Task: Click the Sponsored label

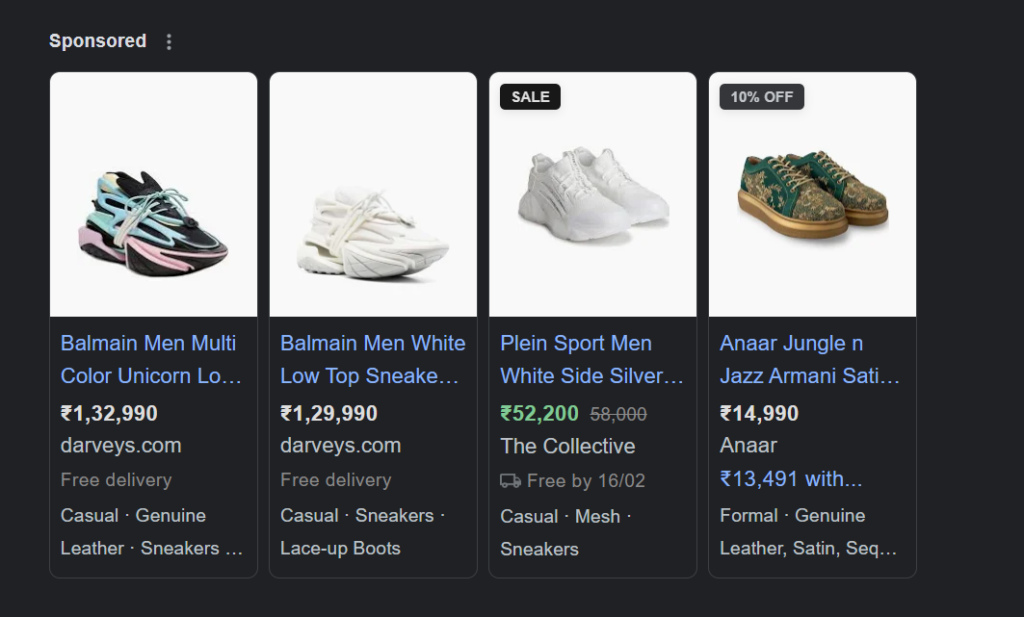Action: pyautogui.click(x=98, y=41)
